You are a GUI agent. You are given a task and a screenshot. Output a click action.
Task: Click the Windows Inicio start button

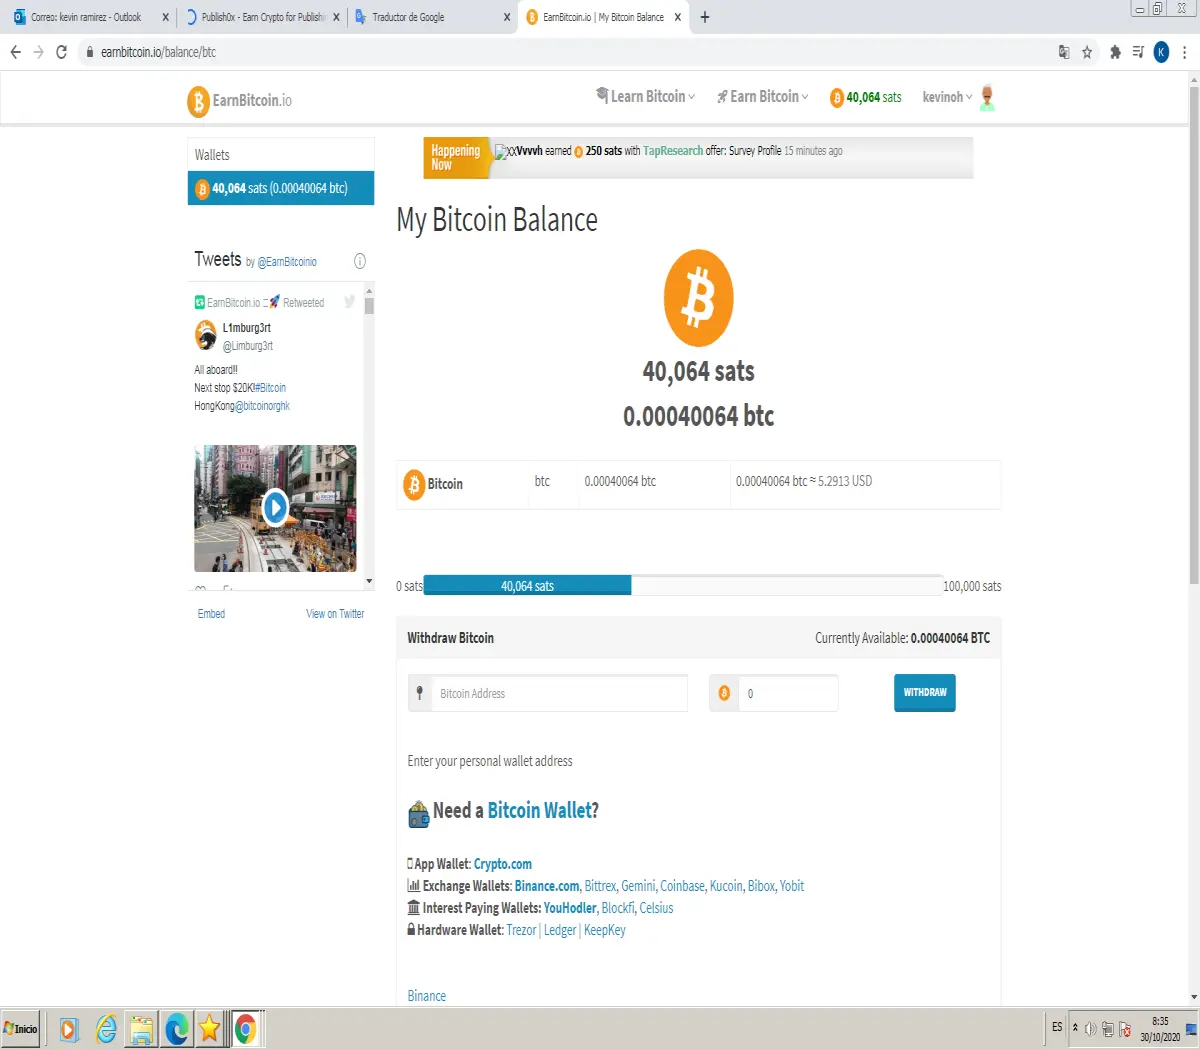[20, 1029]
